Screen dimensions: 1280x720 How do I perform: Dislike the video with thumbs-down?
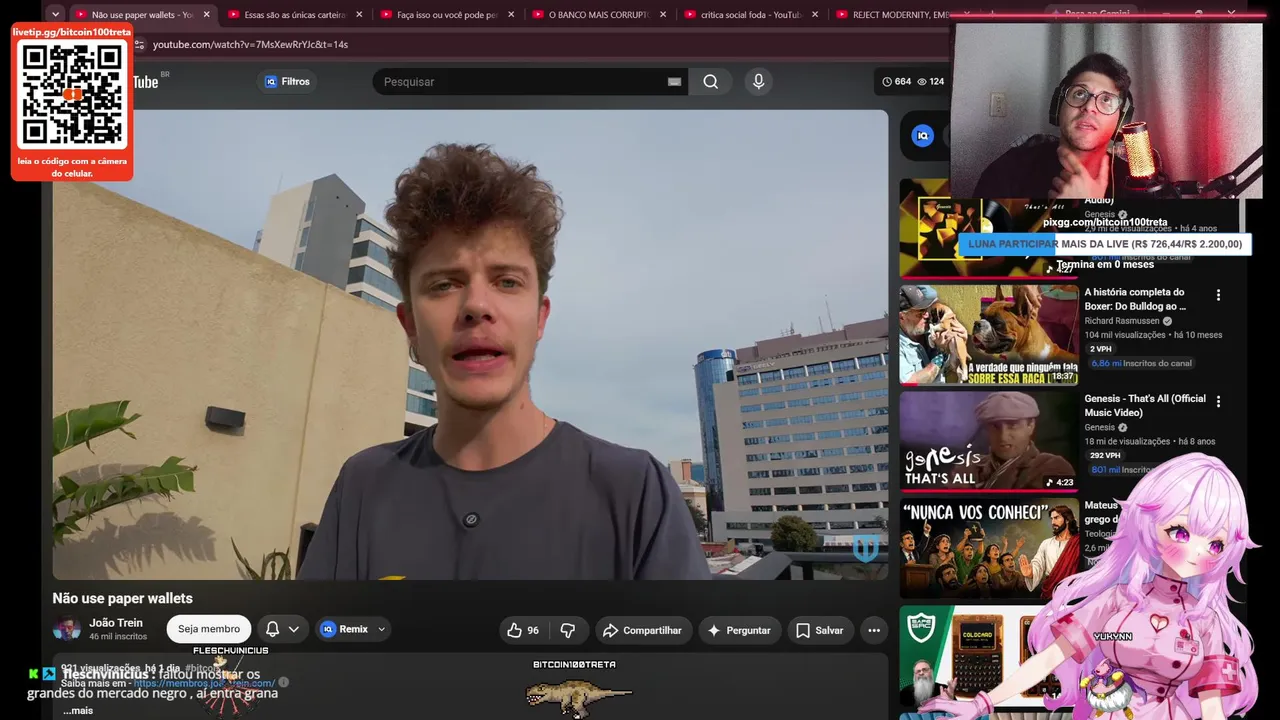pyautogui.click(x=568, y=630)
